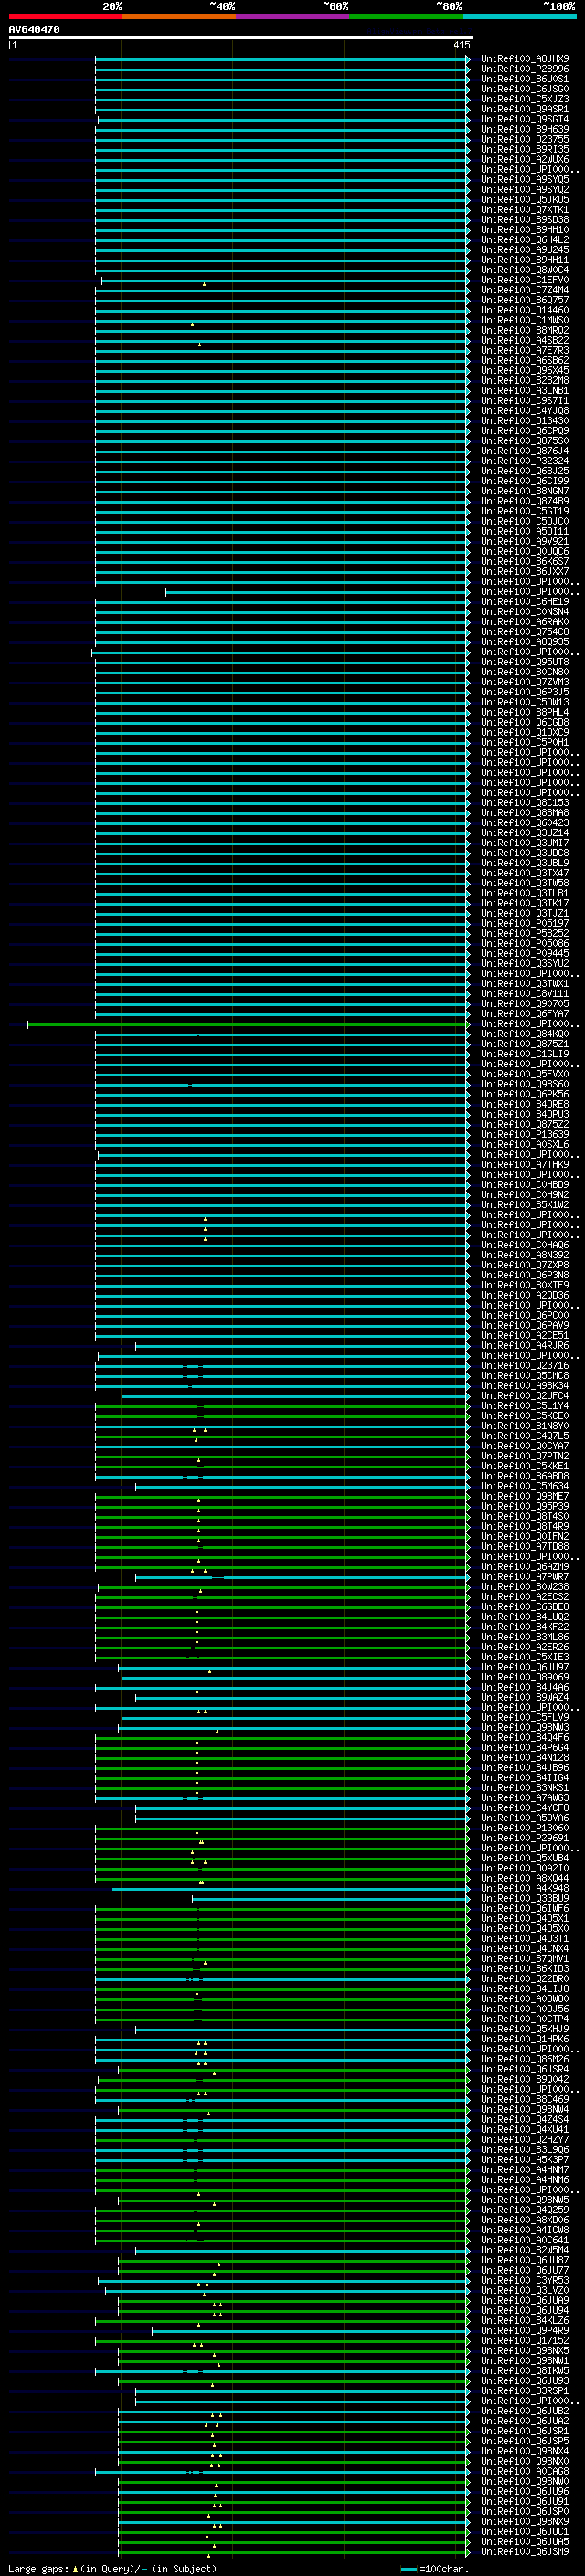
Task: Open hit UniRef100_A8JHX9
Action: [x=524, y=59]
